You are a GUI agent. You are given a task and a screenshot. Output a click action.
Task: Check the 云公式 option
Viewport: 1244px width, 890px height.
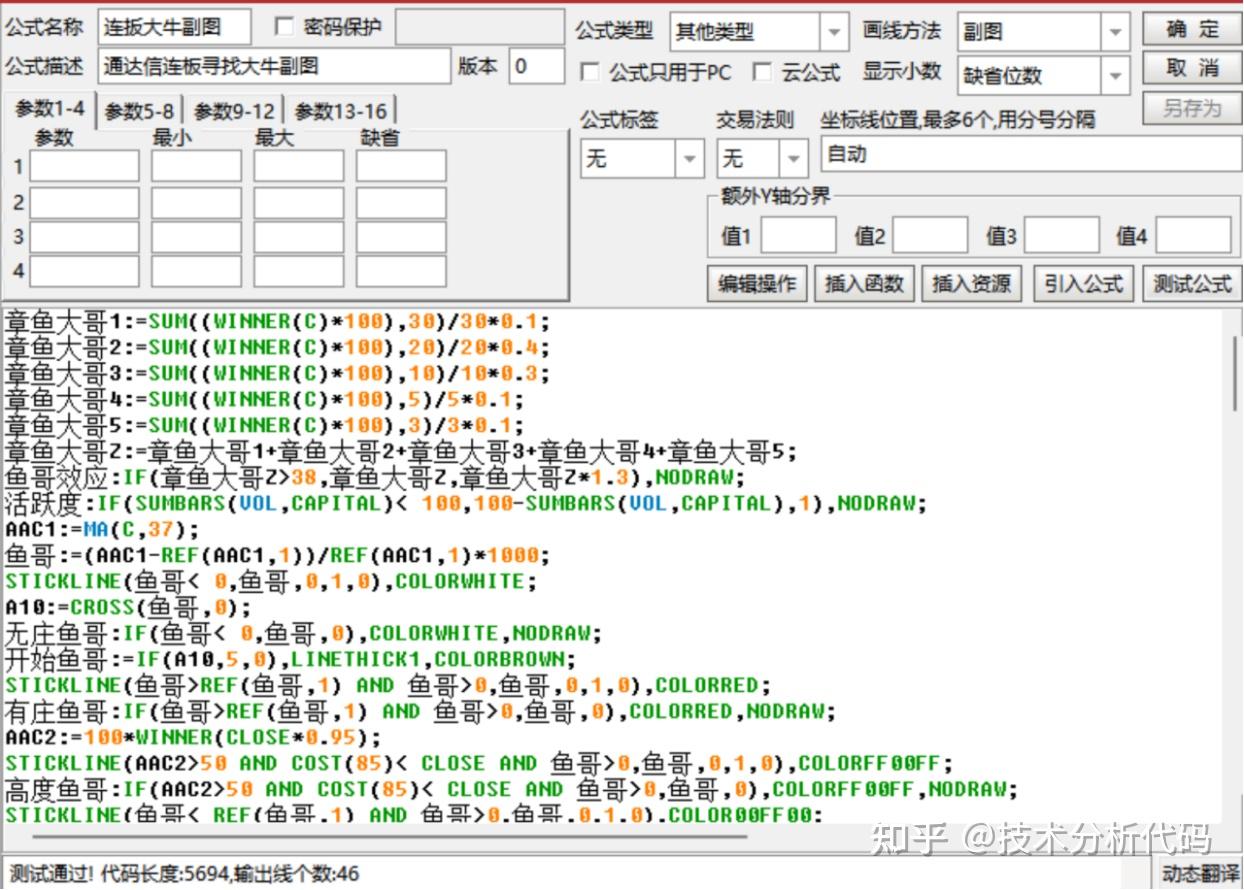[762, 72]
